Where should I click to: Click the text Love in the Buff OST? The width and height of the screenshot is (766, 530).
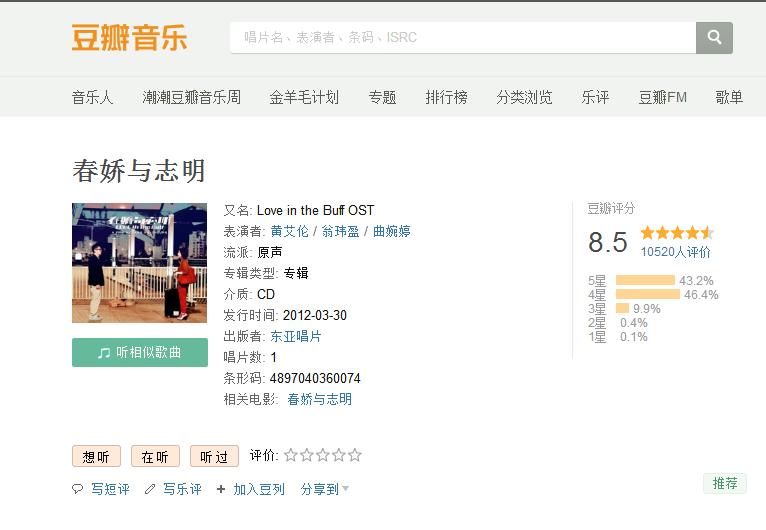coord(316,210)
